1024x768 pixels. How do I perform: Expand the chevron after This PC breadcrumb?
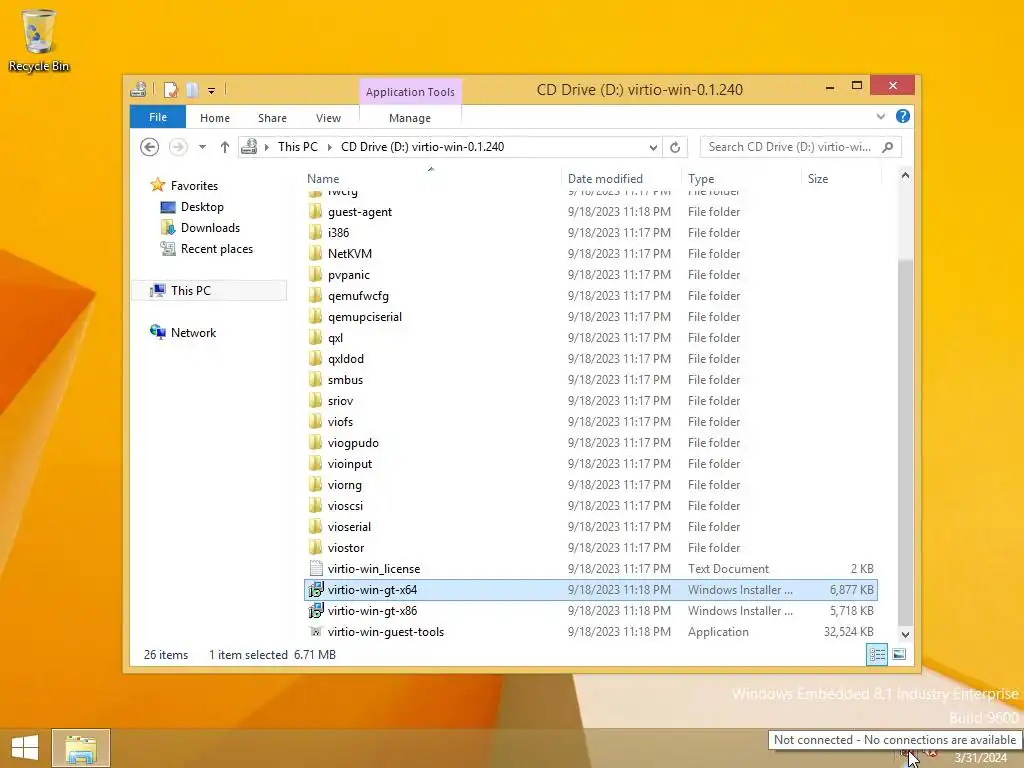coord(329,147)
